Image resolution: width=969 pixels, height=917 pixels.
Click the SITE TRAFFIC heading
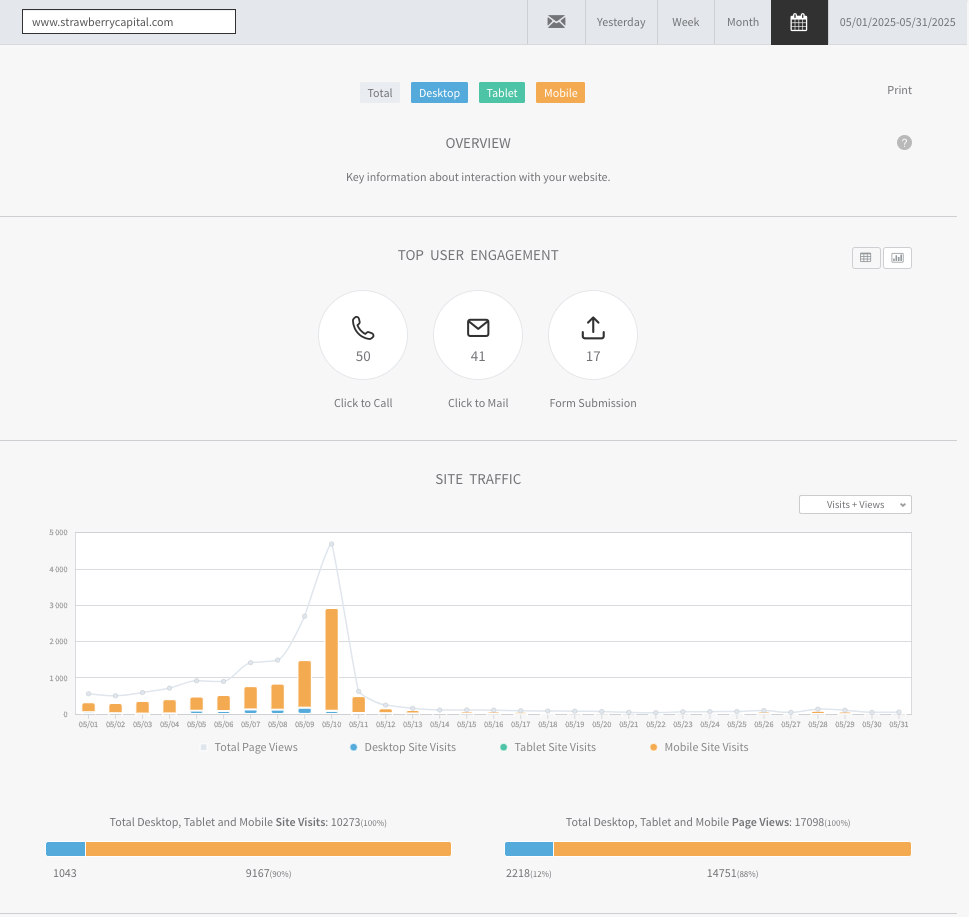(x=478, y=479)
